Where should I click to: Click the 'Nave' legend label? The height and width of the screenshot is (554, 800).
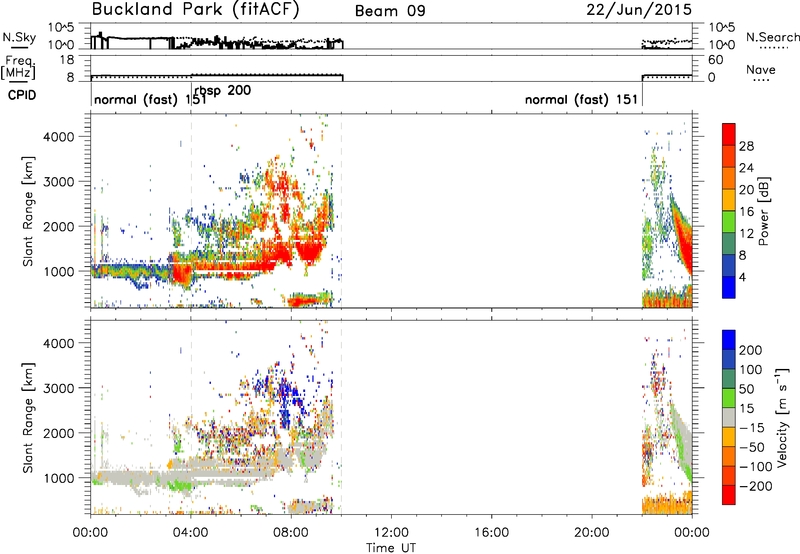pos(761,69)
